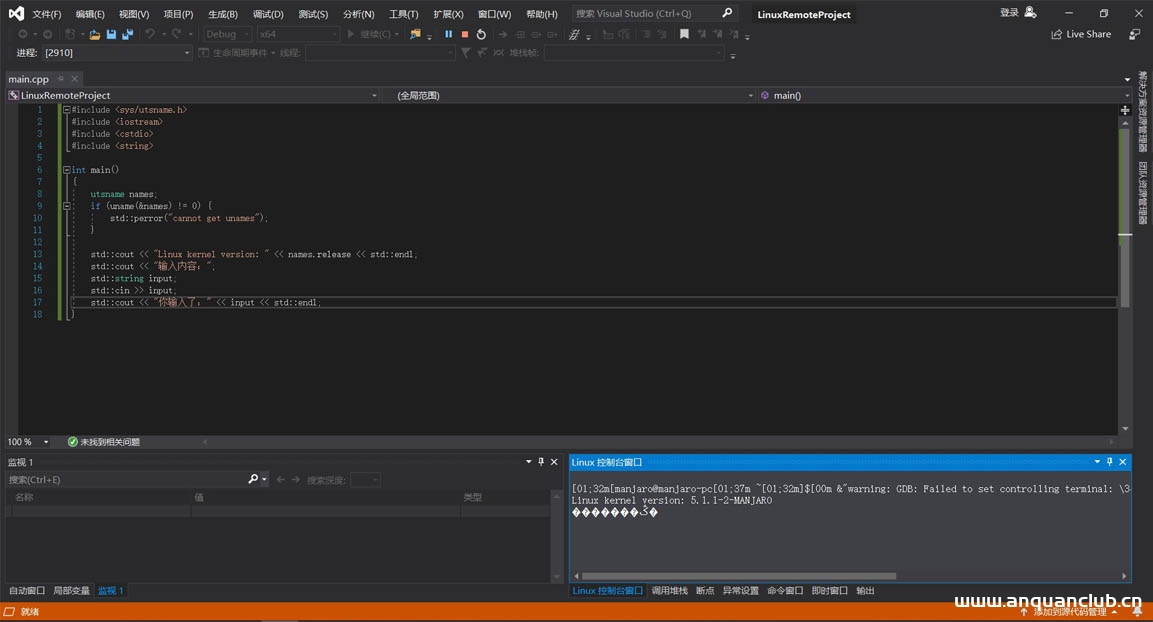Image resolution: width=1153 pixels, height=622 pixels.
Task: Toggle the pin on 监视 1 panel
Action: click(541, 461)
